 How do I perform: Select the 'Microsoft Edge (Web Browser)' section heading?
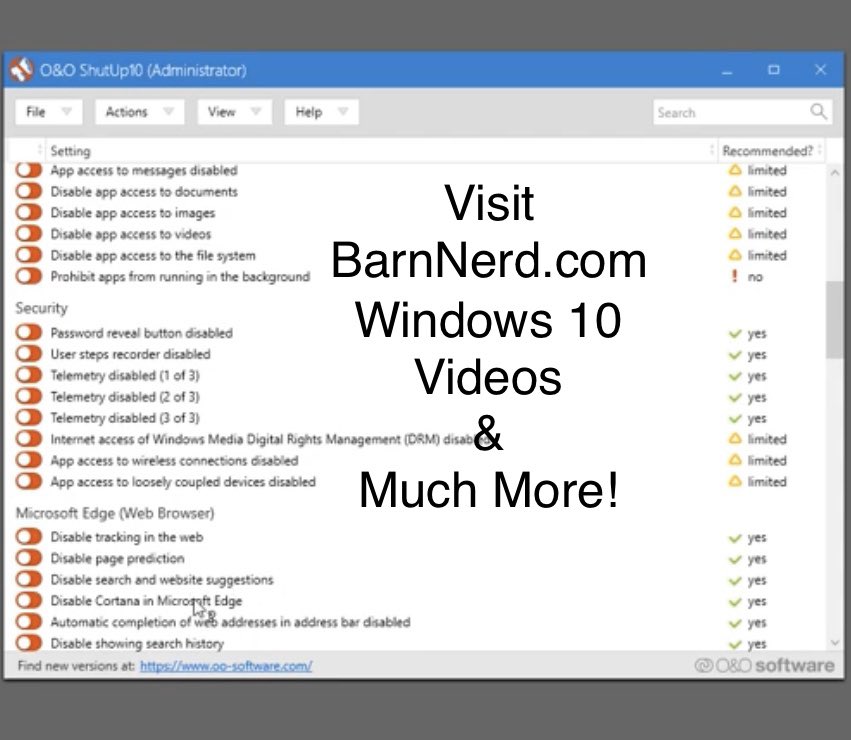[x=115, y=513]
